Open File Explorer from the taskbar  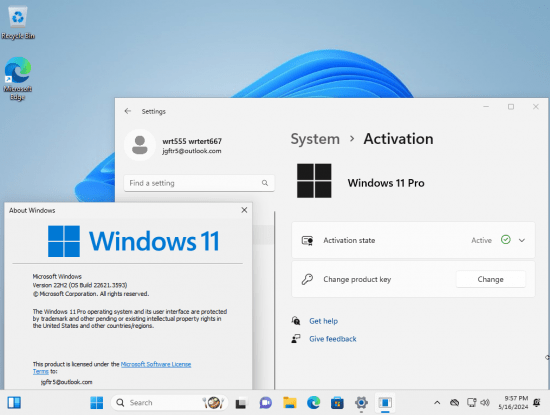pos(290,403)
